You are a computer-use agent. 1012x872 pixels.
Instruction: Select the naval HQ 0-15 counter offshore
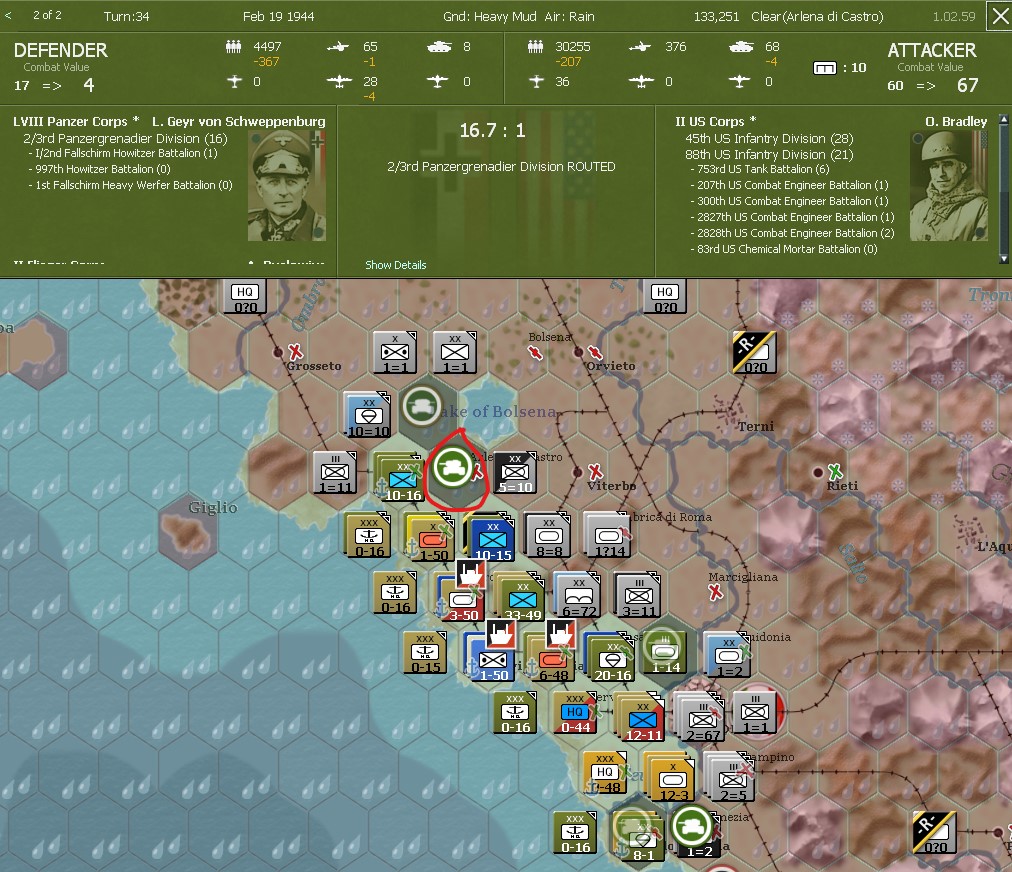(x=424, y=653)
